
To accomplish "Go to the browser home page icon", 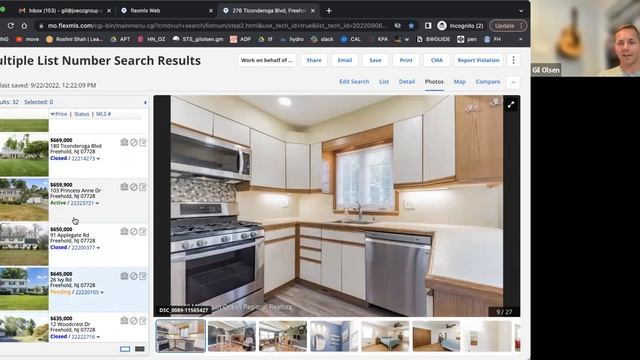I will point(24,26).
